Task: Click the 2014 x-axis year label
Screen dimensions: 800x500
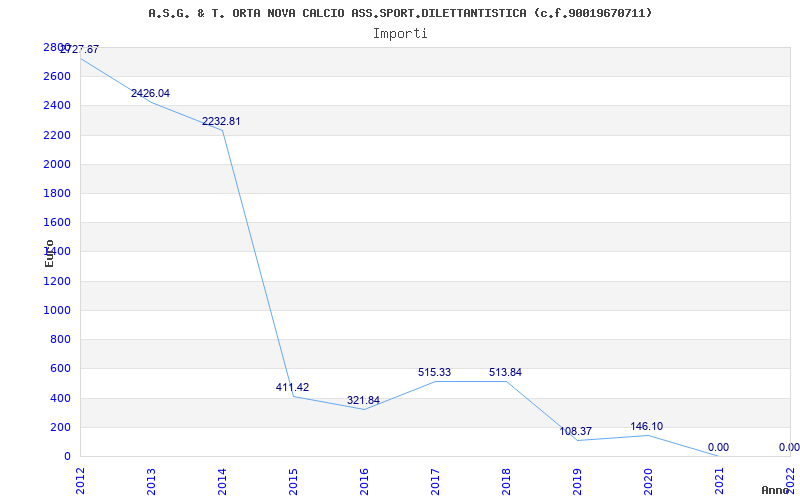Action: pyautogui.click(x=222, y=480)
